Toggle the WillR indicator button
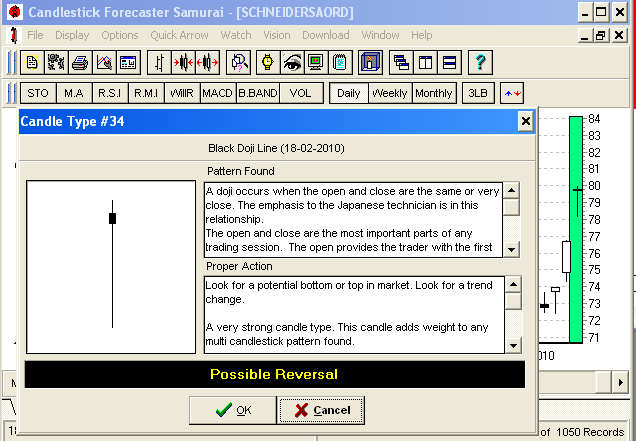The width and height of the screenshot is (636, 441). coord(182,93)
